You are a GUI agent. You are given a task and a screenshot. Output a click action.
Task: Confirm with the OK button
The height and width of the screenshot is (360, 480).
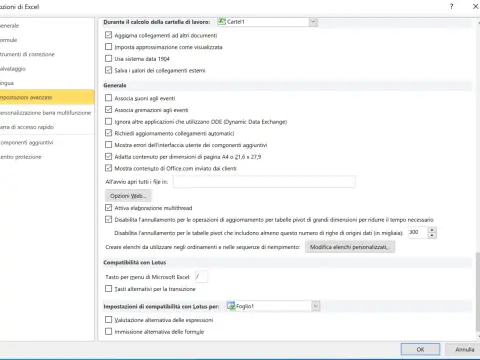pyautogui.click(x=420, y=349)
